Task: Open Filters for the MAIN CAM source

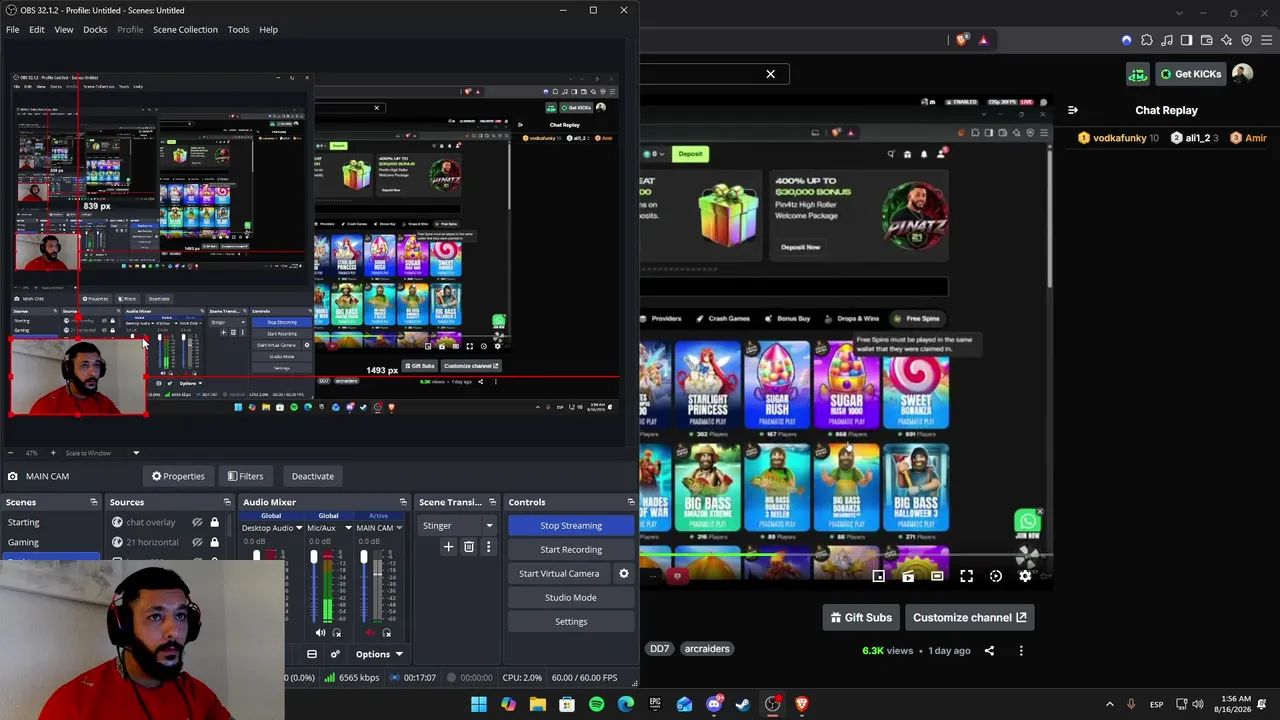Action: 245,476
